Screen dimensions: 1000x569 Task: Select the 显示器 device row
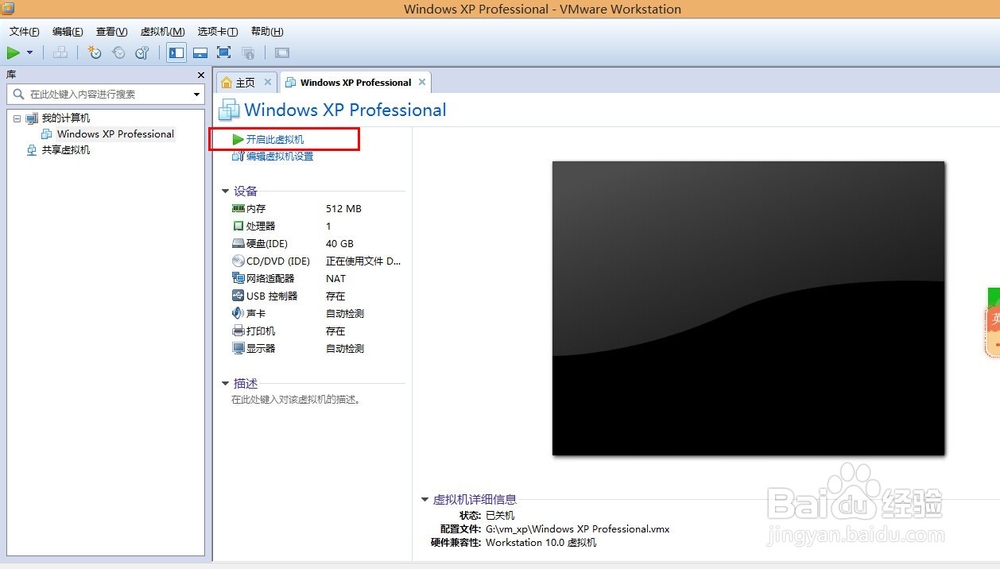pos(316,348)
